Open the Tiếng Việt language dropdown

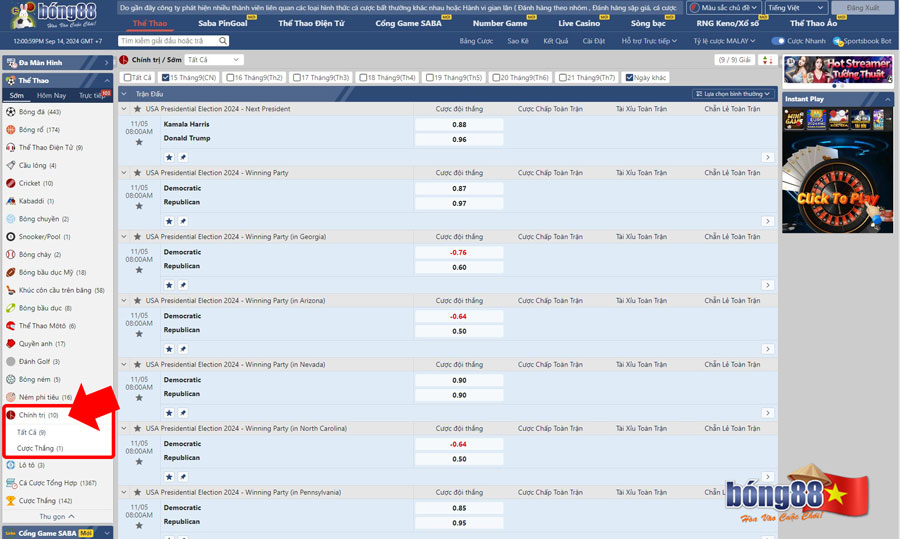(x=796, y=7)
